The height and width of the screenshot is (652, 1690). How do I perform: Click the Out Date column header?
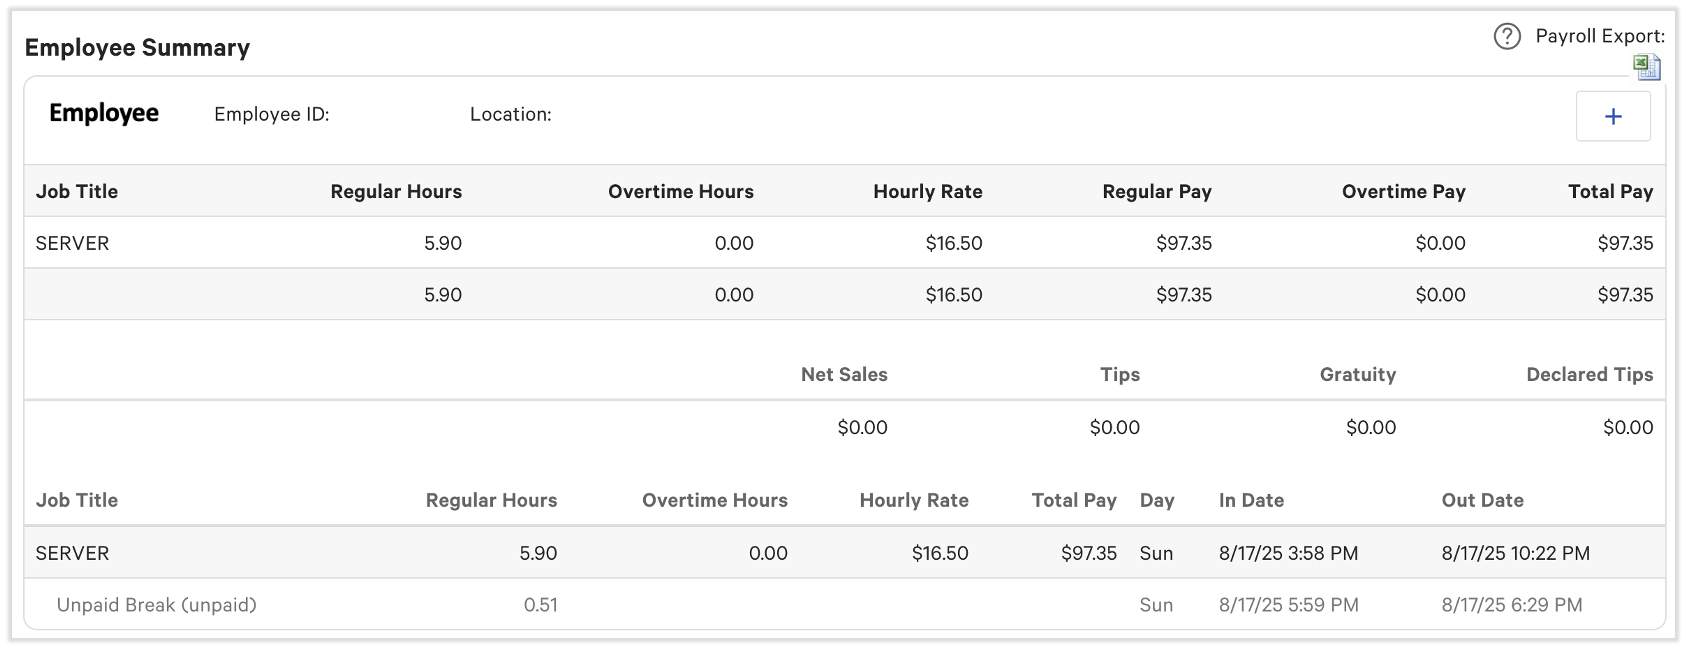(1482, 501)
